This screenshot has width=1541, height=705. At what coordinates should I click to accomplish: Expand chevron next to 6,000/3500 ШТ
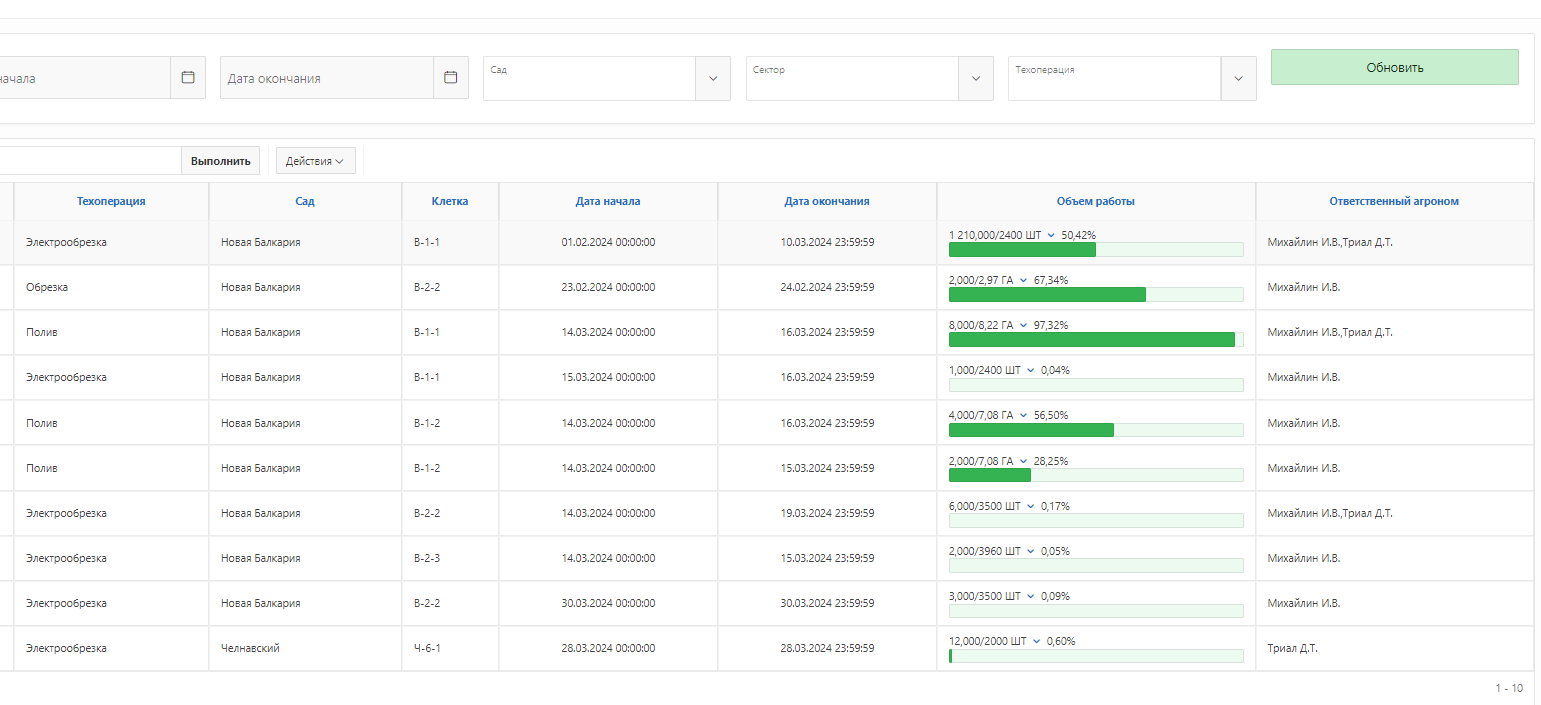(x=1031, y=506)
